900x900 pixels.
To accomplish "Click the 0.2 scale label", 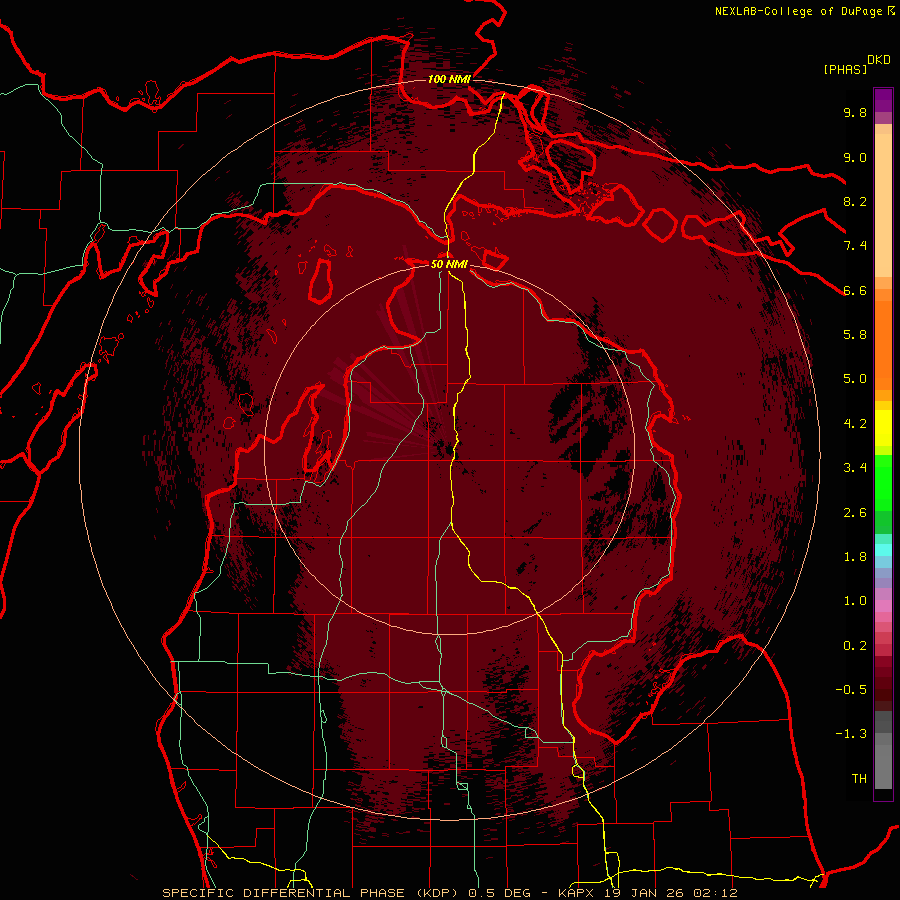I will point(855,646).
